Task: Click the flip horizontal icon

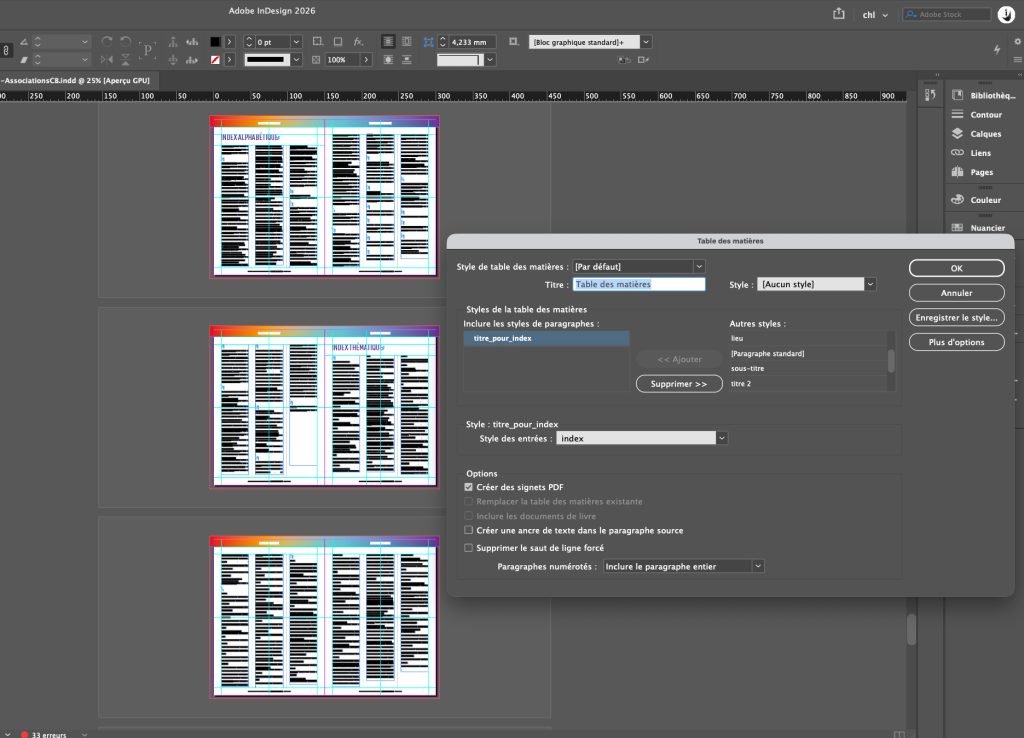Action: coord(106,59)
